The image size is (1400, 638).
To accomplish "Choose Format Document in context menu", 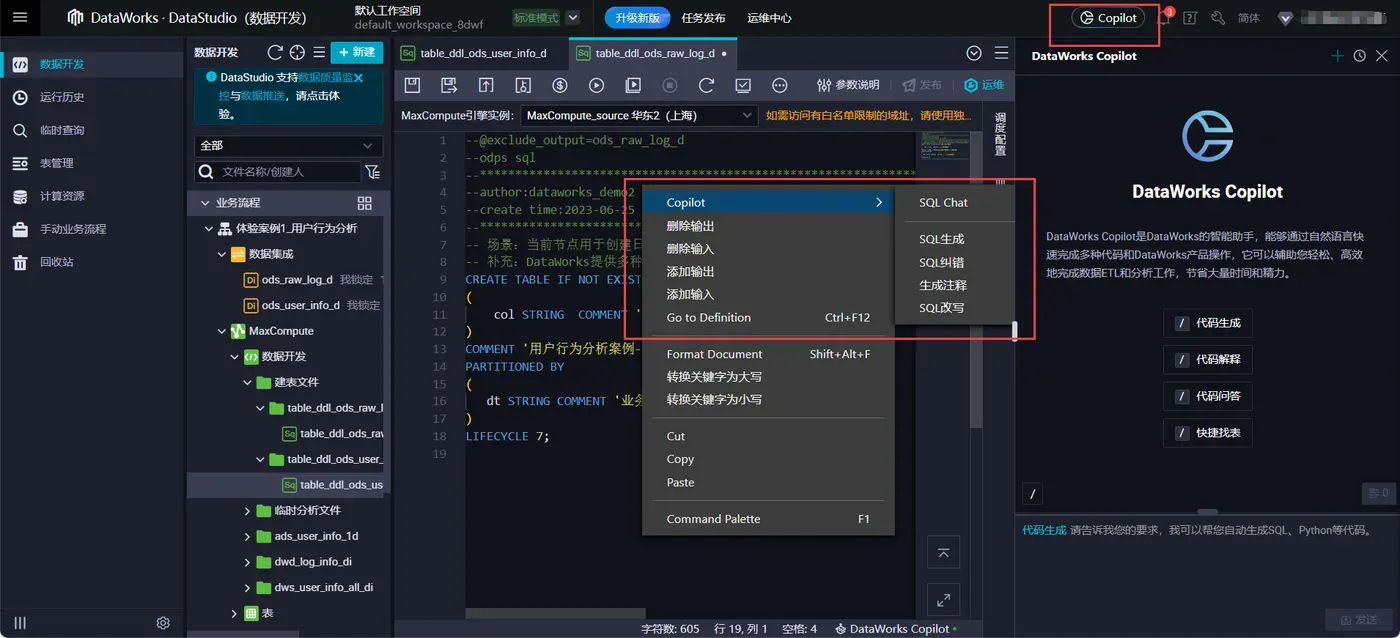I will click(768, 354).
